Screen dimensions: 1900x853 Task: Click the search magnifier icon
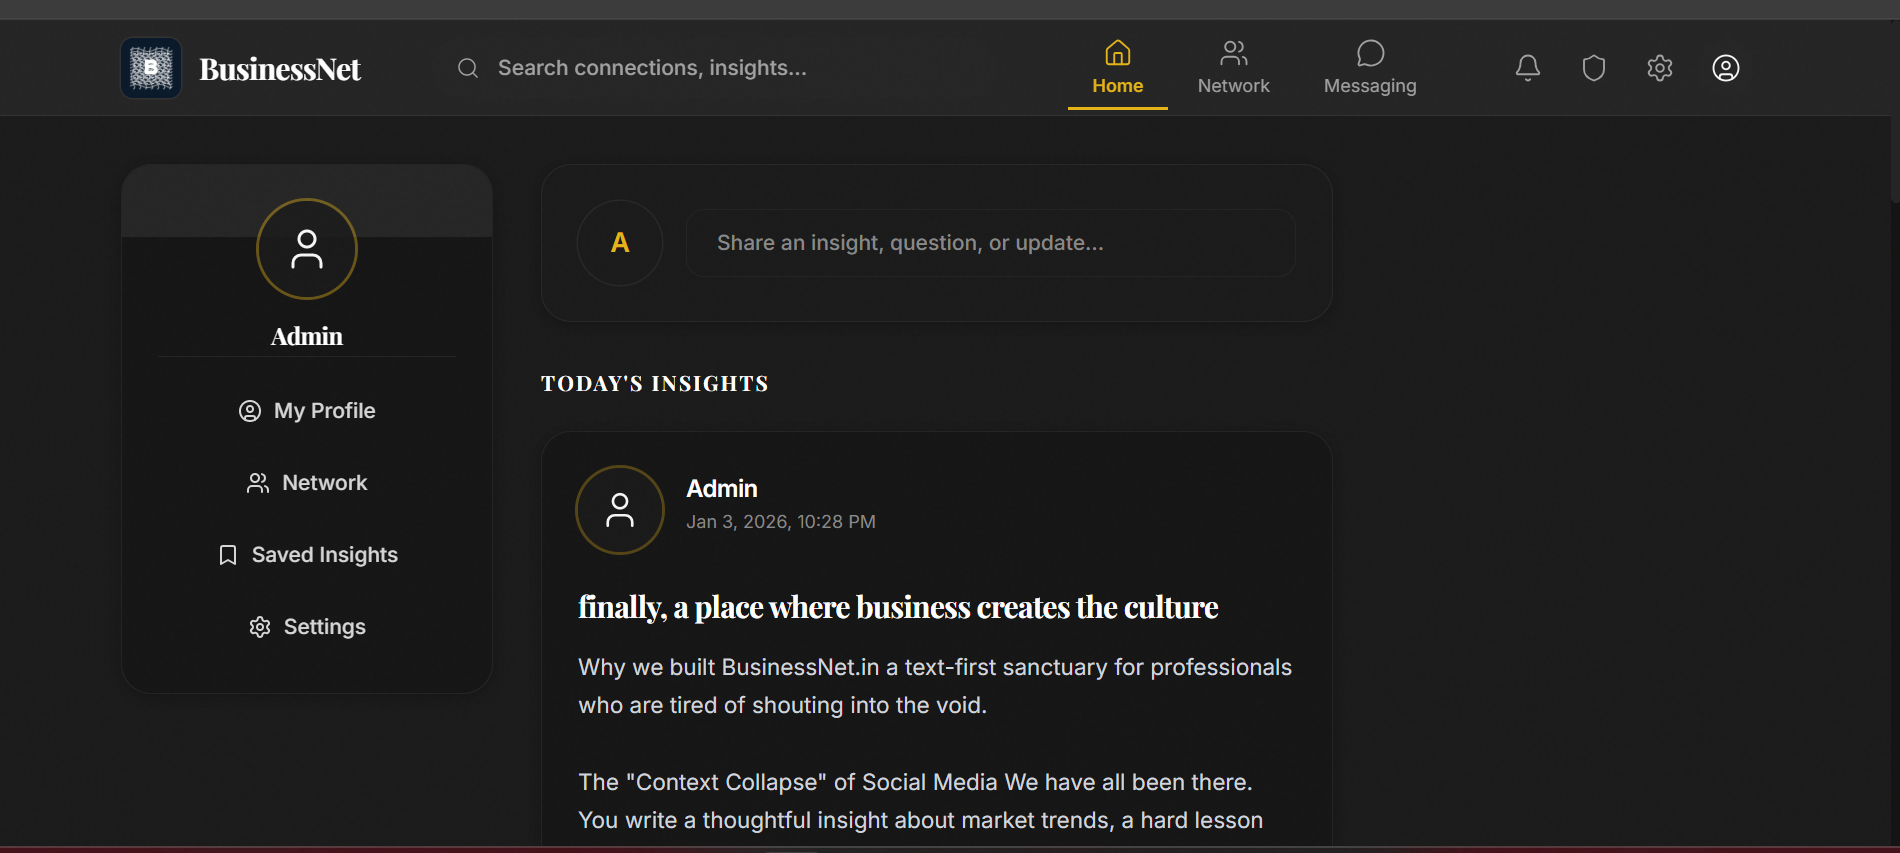468,68
